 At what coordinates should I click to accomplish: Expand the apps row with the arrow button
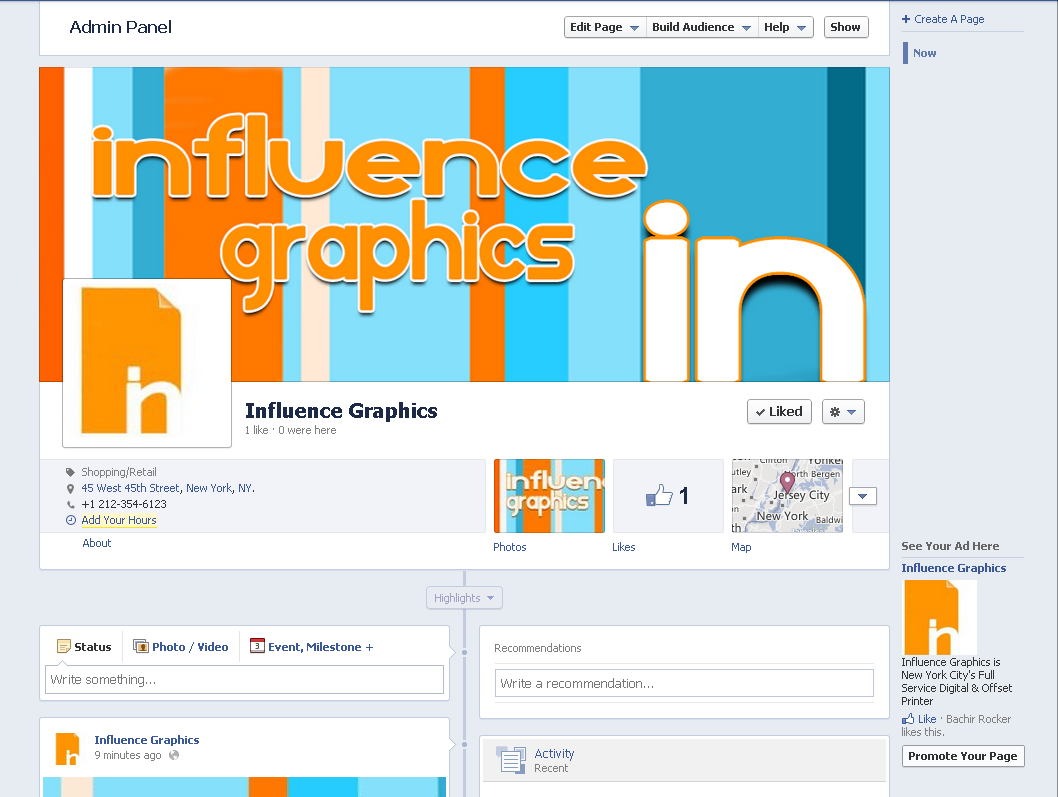coord(862,496)
